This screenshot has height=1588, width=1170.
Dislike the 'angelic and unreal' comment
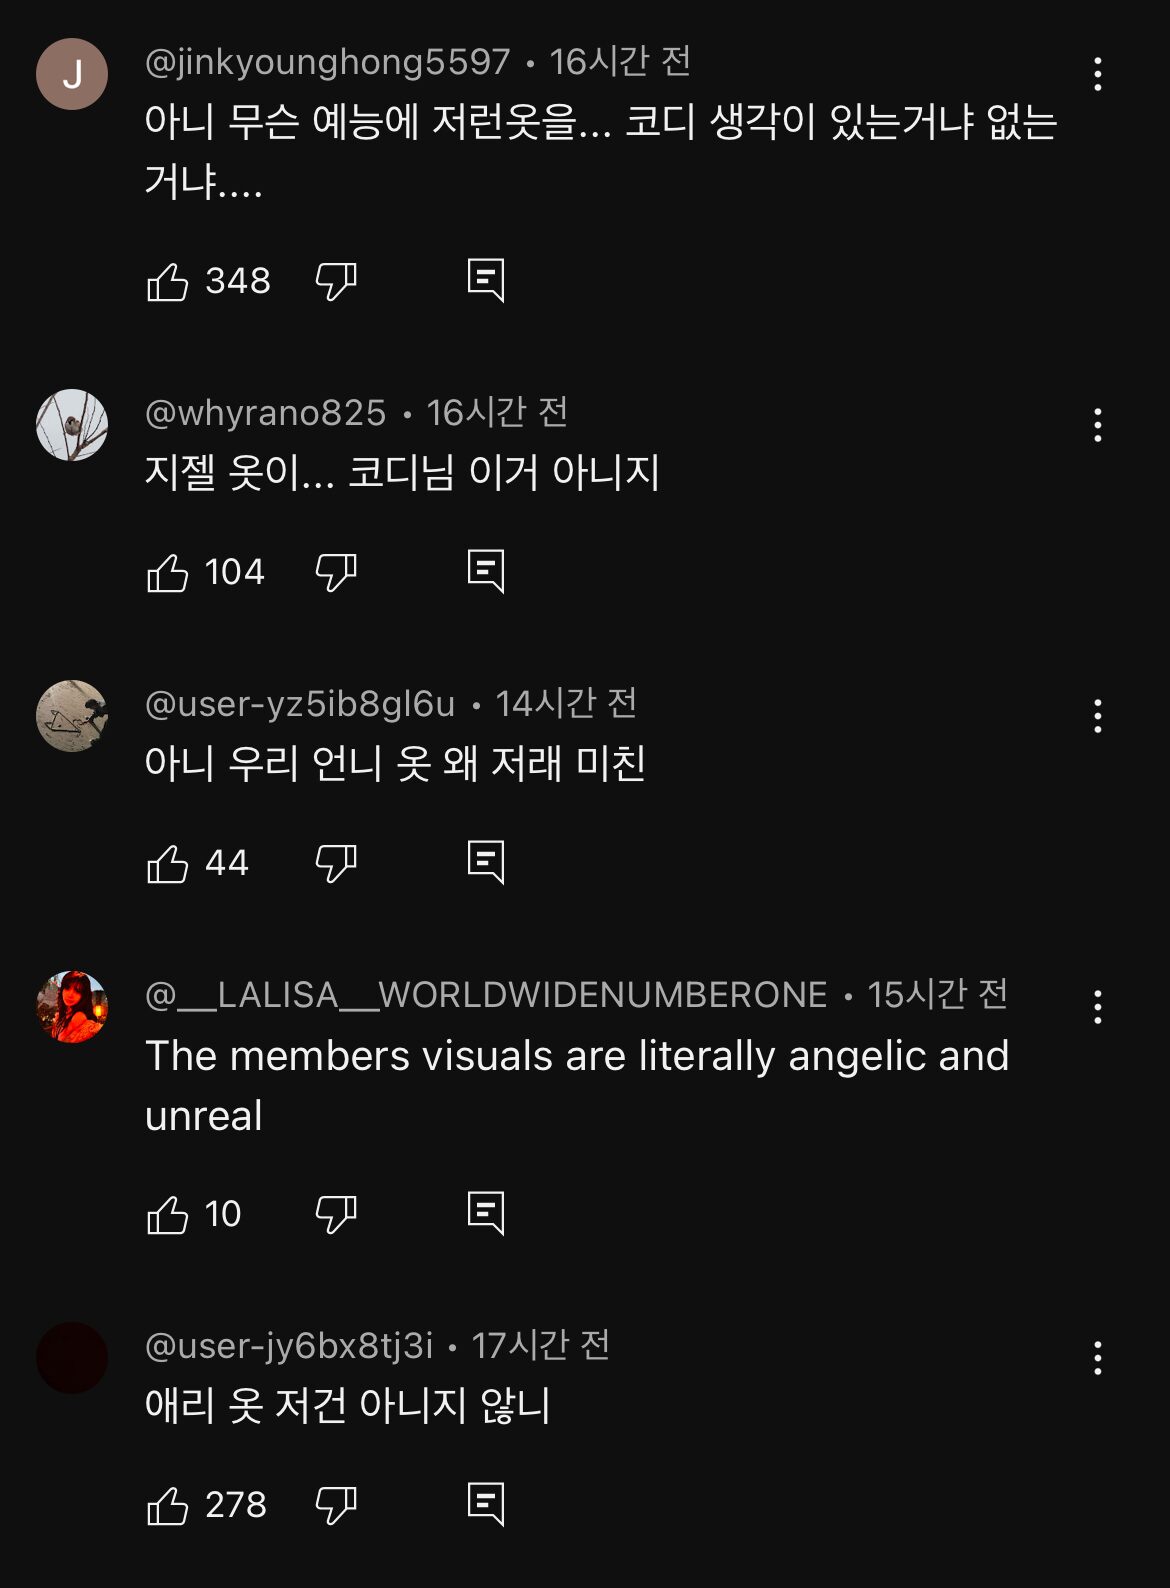tap(336, 1215)
